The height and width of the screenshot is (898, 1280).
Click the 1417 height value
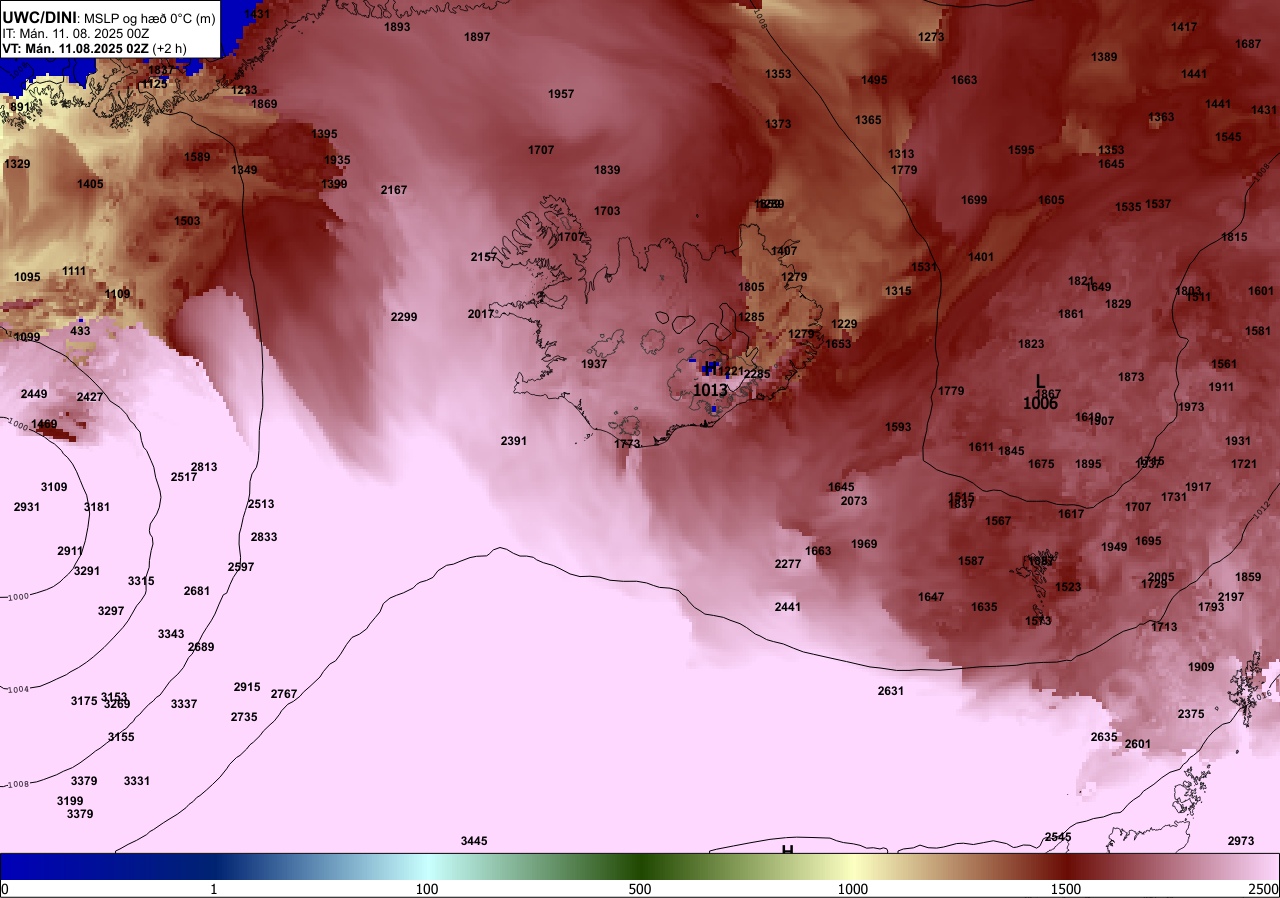1184,27
